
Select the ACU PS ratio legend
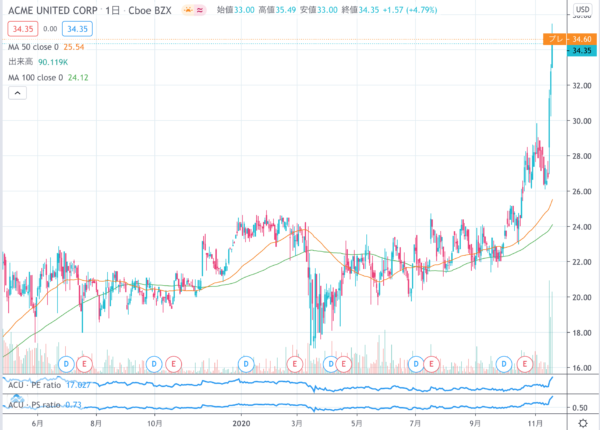(x=45, y=404)
